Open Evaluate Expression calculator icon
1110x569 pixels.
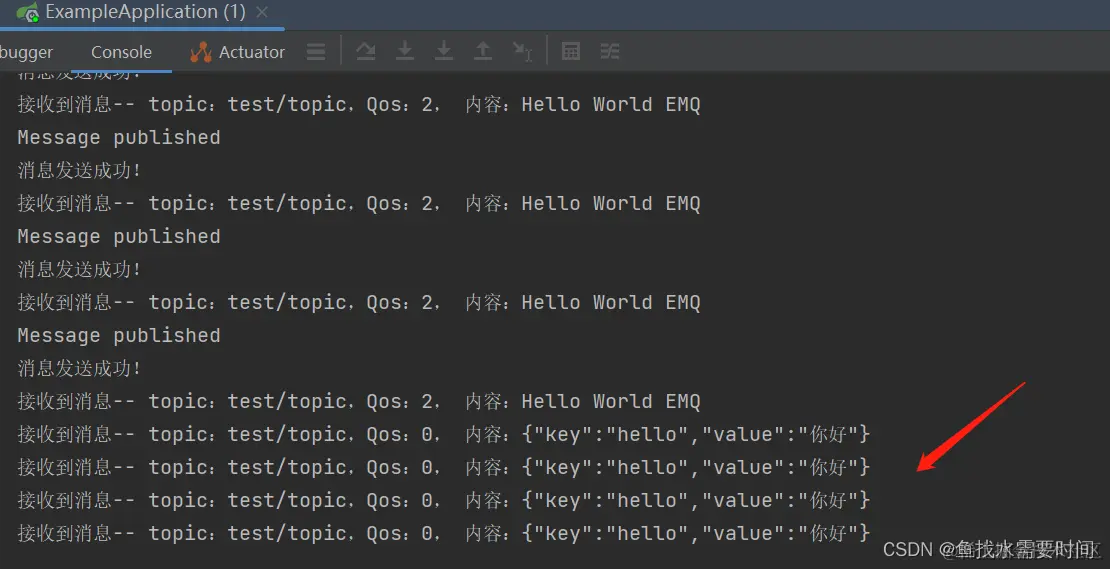(x=571, y=52)
